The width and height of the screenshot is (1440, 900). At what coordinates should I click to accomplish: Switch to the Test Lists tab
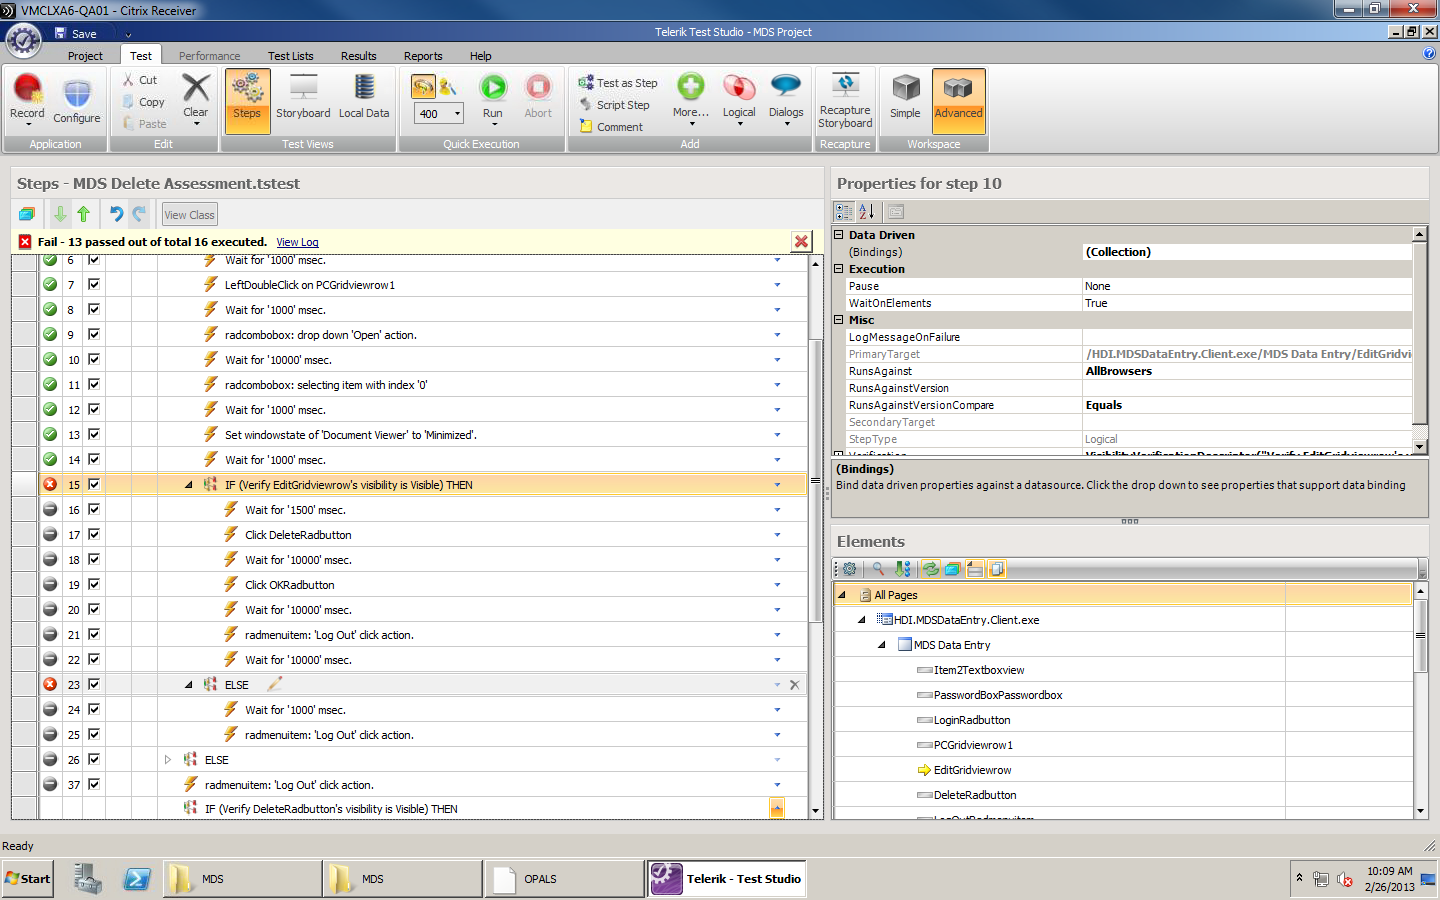click(290, 56)
